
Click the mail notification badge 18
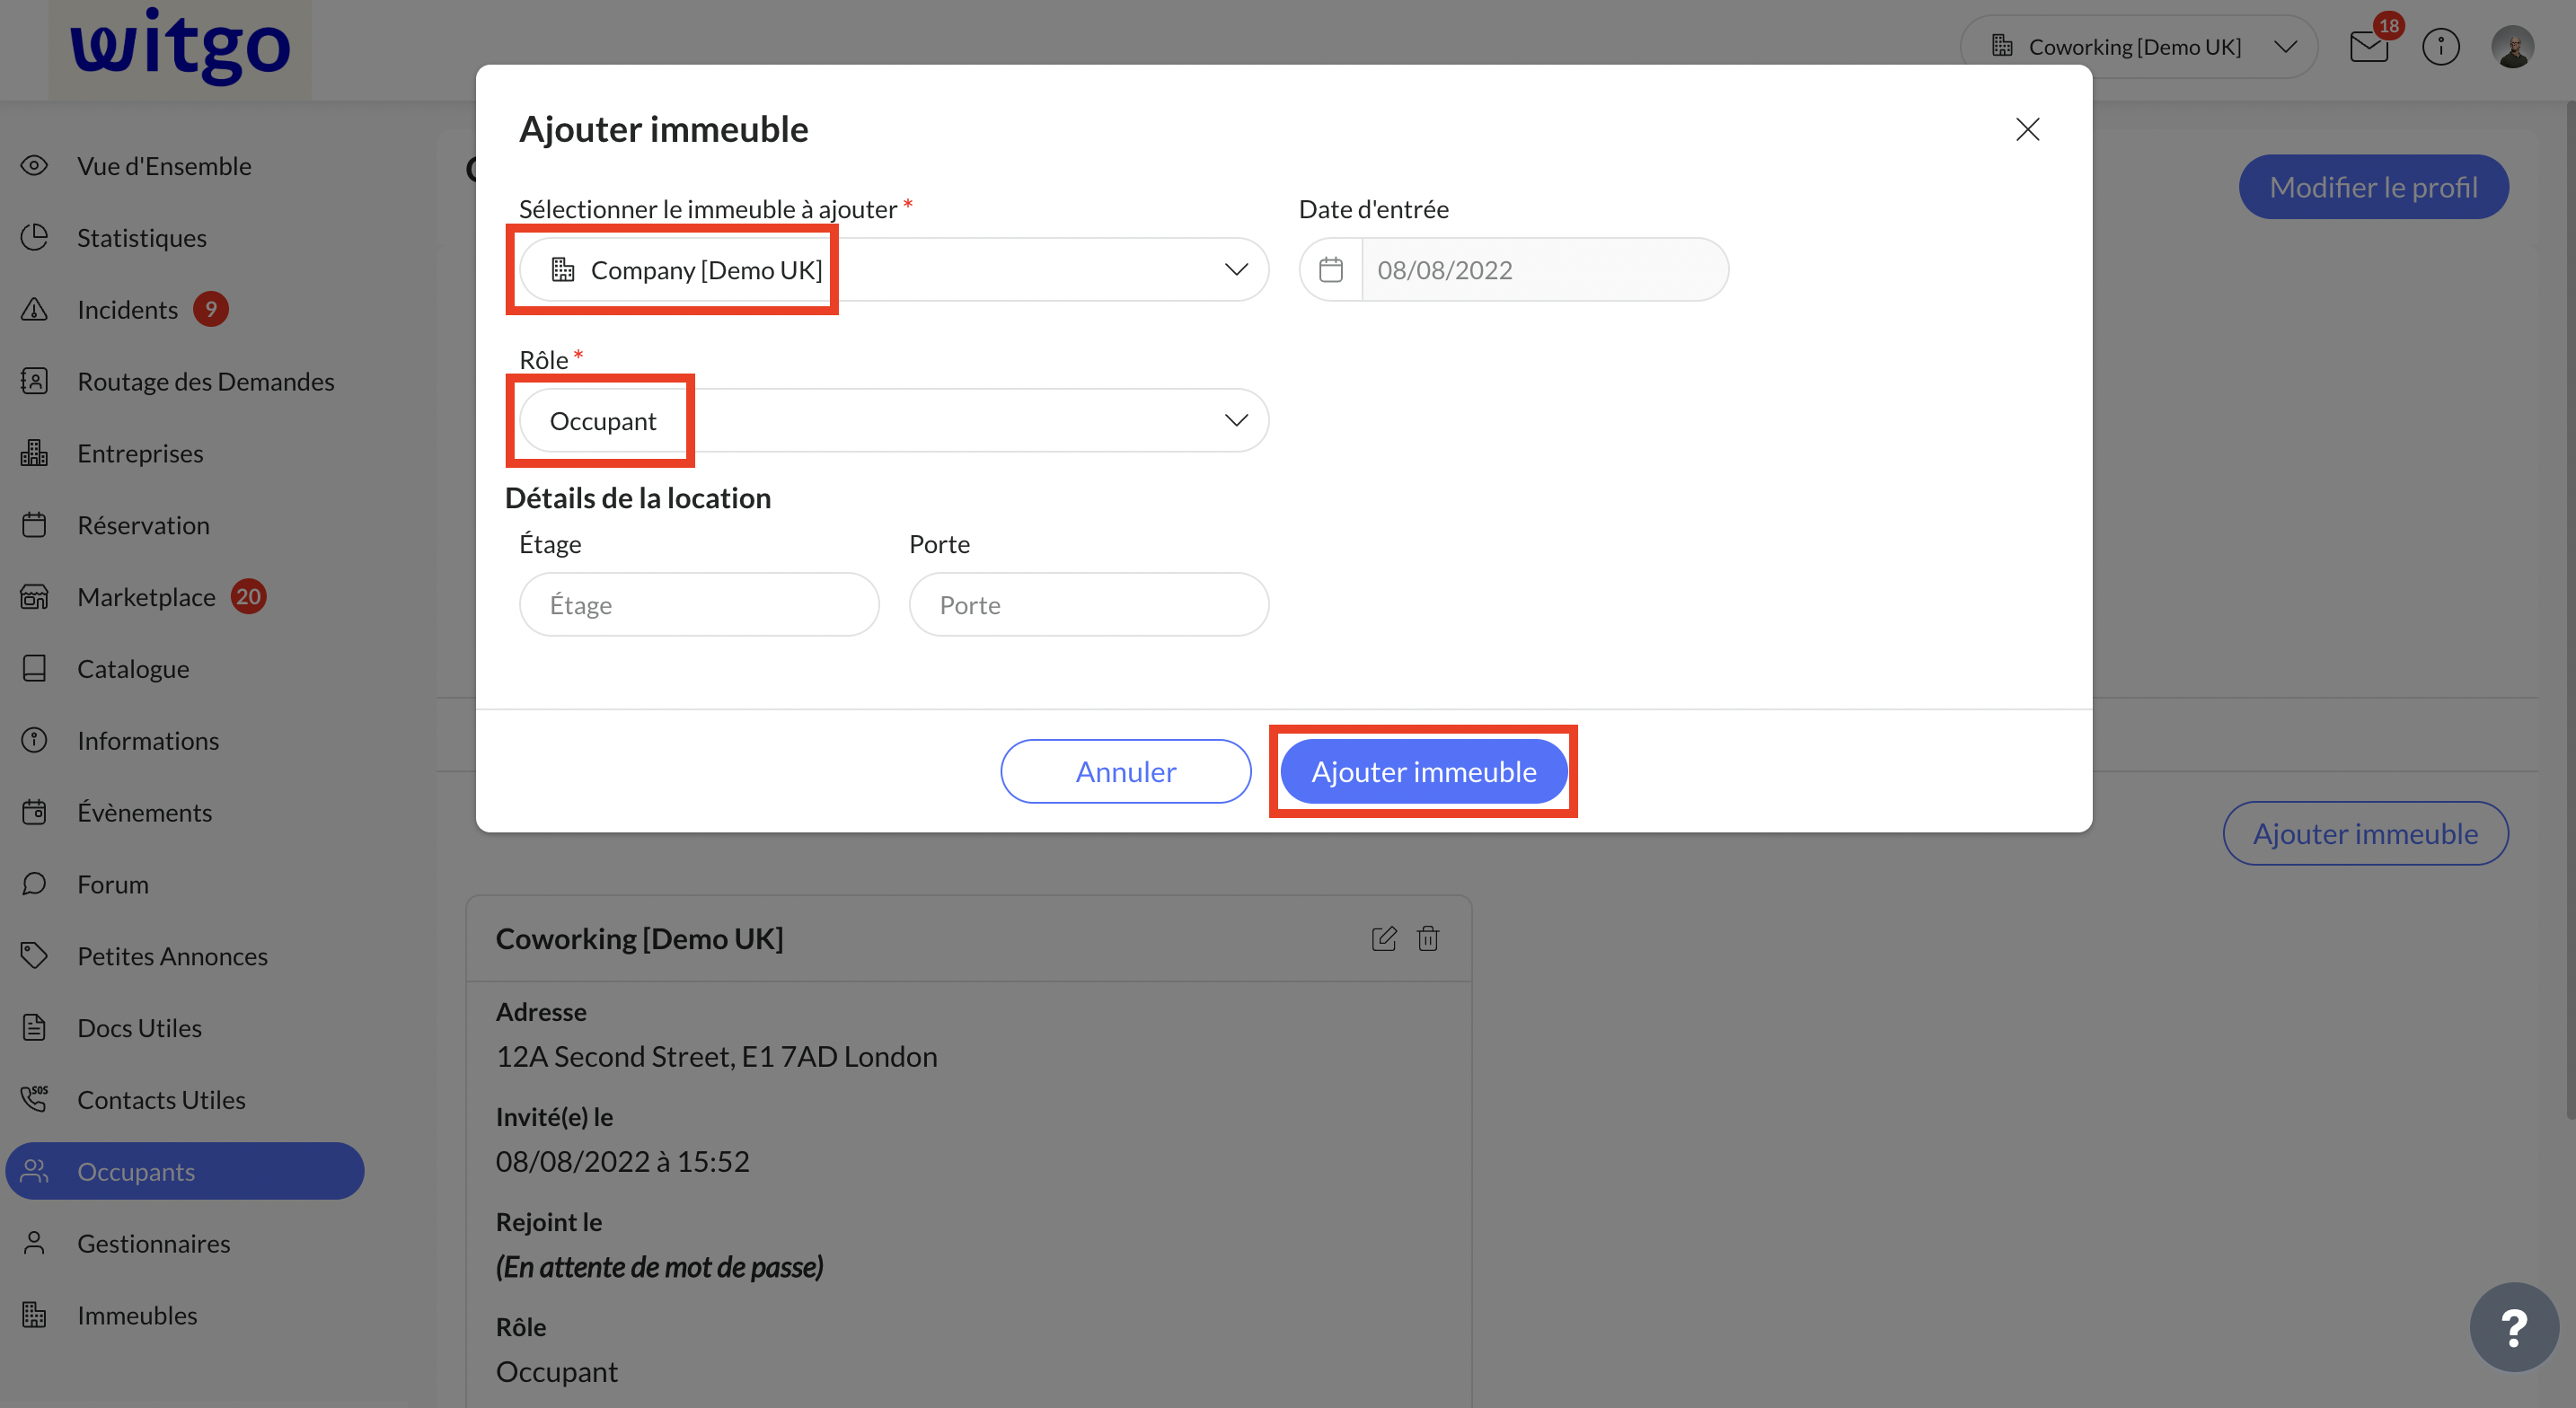click(x=2389, y=27)
